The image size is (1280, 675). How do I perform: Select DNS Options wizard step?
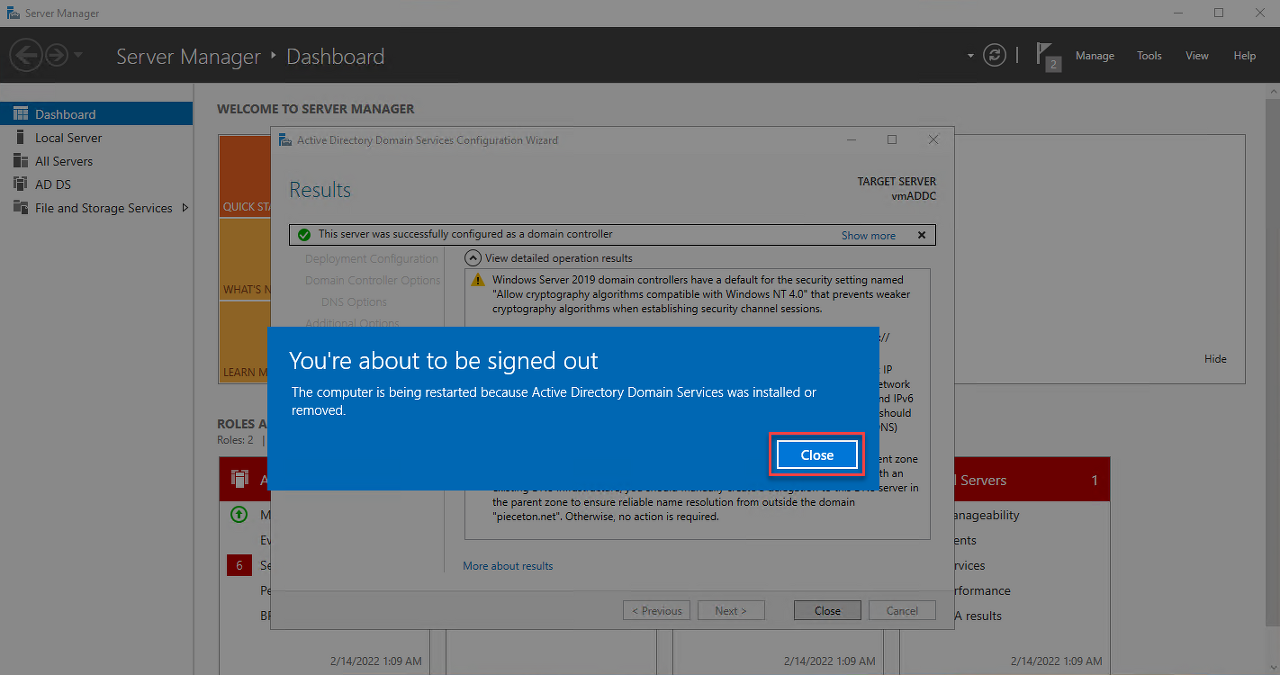tap(354, 302)
